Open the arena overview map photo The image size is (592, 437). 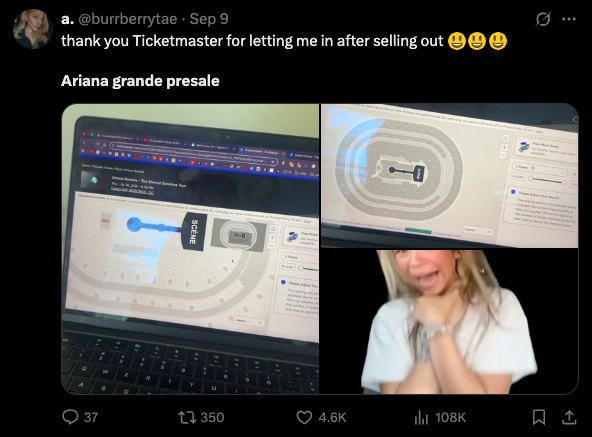[x=449, y=176]
